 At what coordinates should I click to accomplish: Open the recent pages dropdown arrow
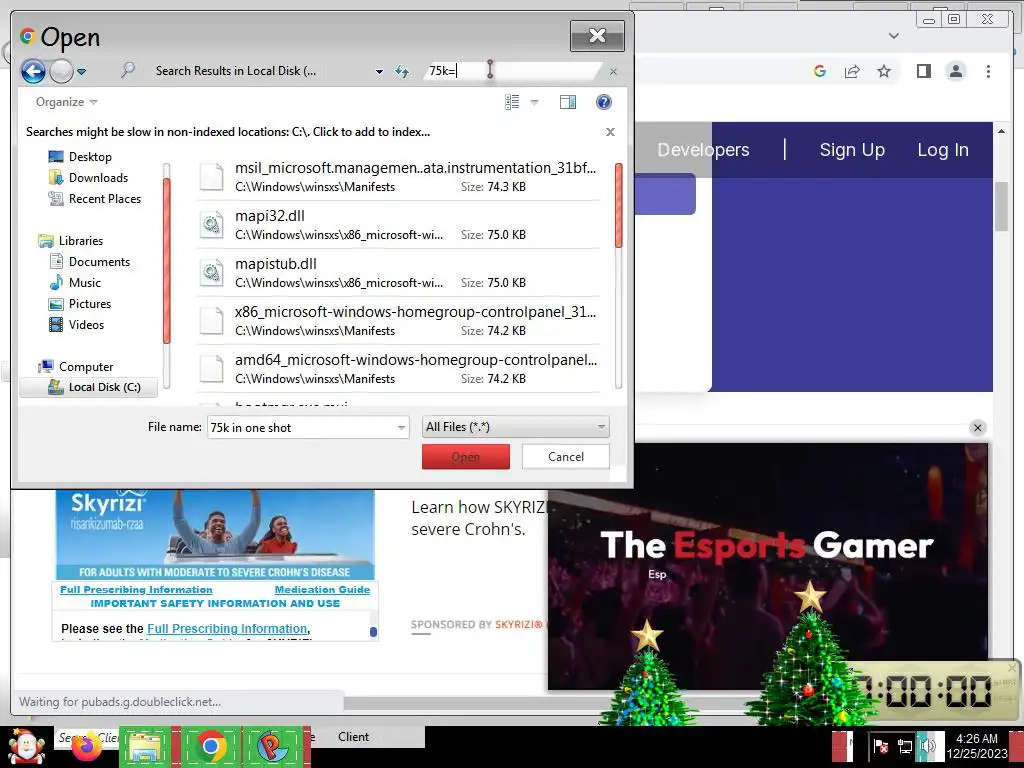tap(82, 71)
